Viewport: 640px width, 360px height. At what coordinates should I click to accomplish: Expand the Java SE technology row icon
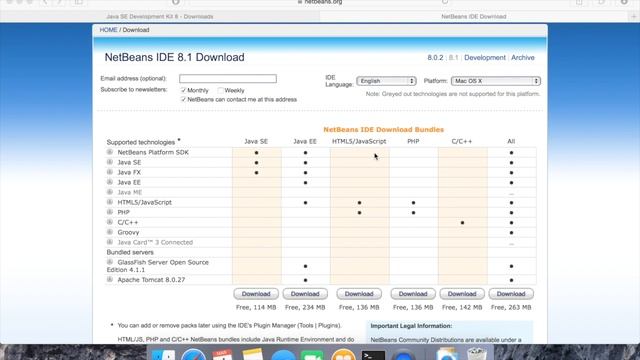click(109, 162)
